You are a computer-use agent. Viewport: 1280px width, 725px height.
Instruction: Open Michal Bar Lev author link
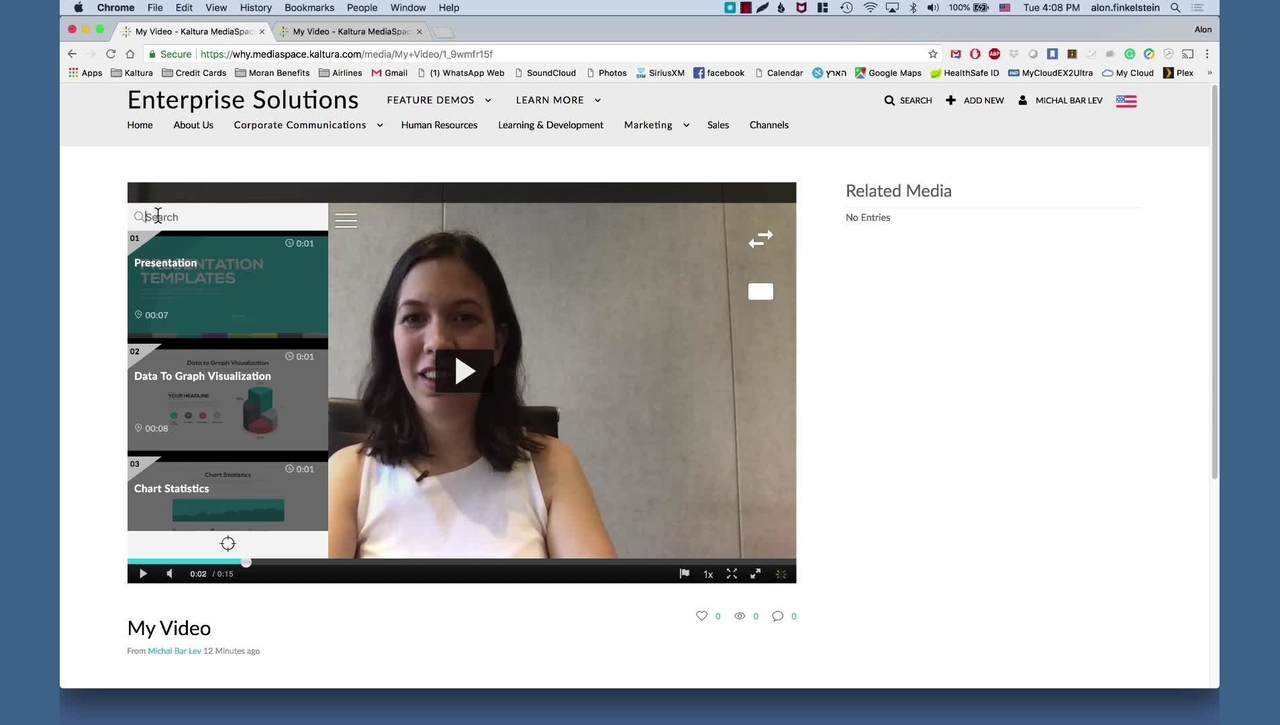(x=174, y=651)
